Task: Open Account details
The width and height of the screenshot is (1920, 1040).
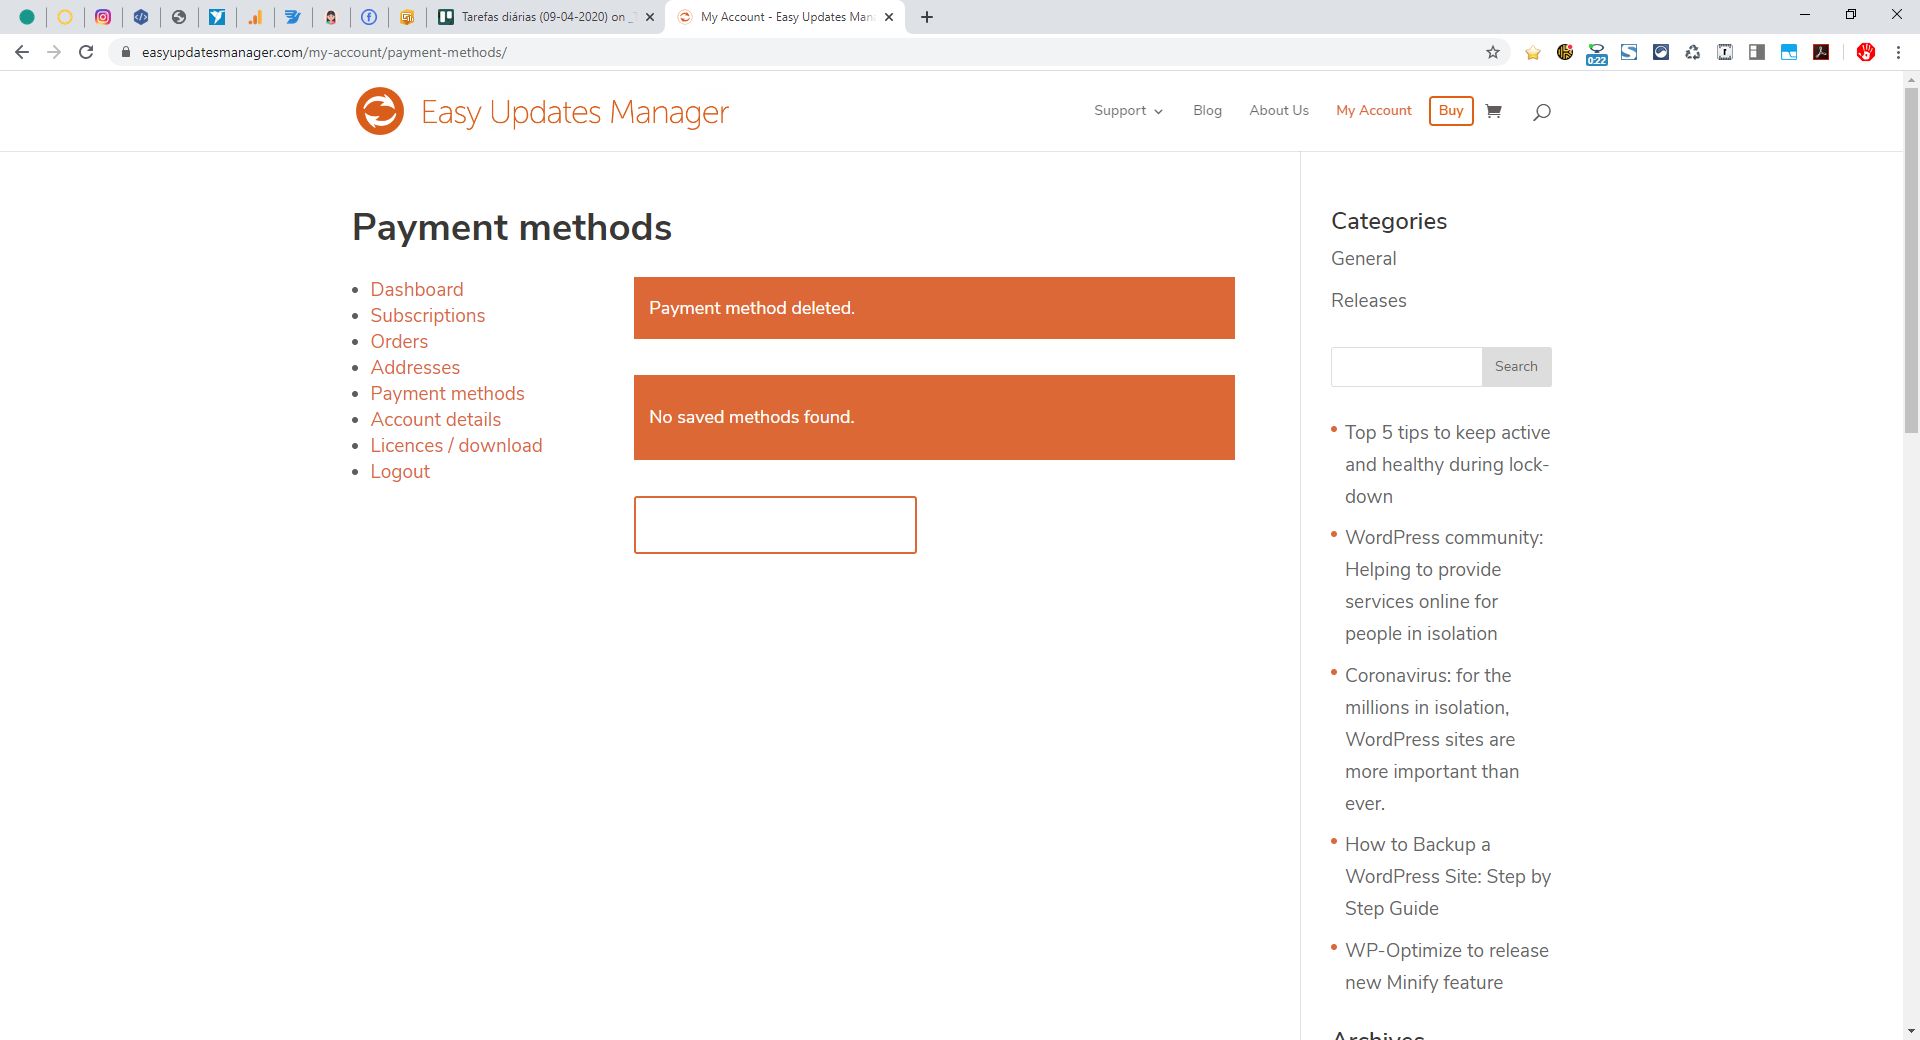Action: point(436,419)
